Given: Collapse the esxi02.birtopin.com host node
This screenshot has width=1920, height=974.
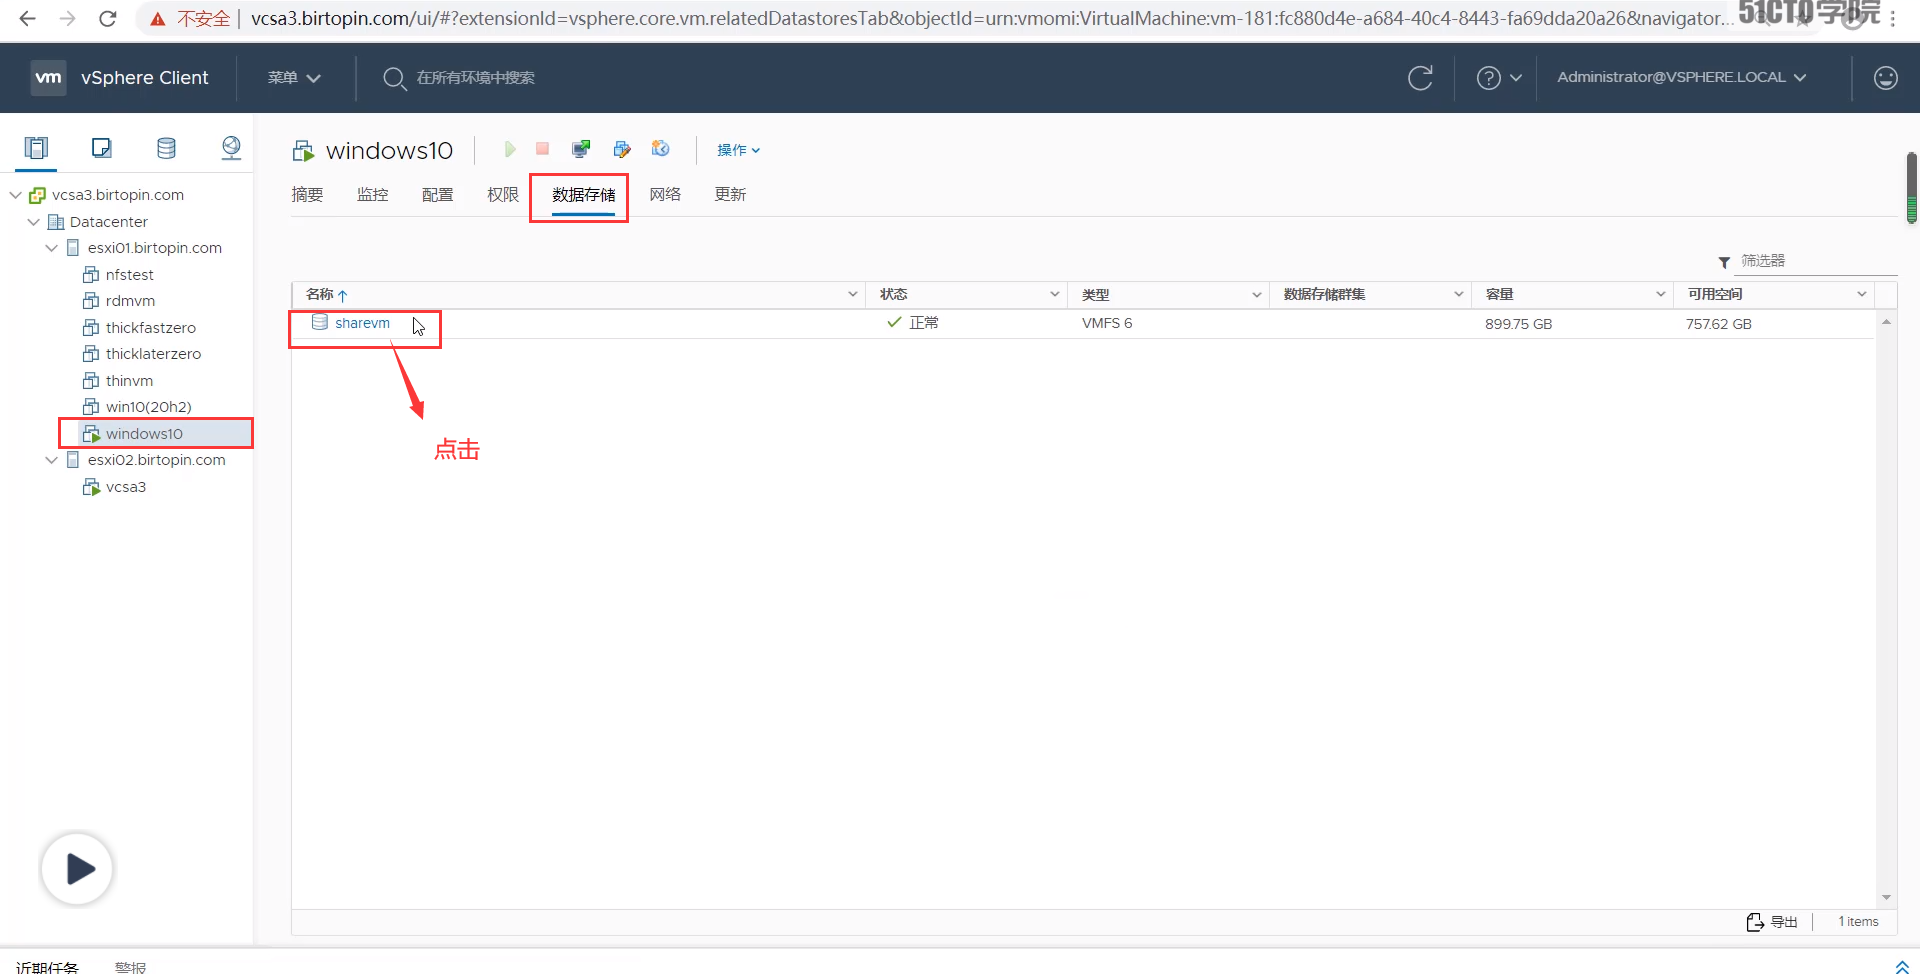Looking at the screenshot, I should [x=52, y=460].
